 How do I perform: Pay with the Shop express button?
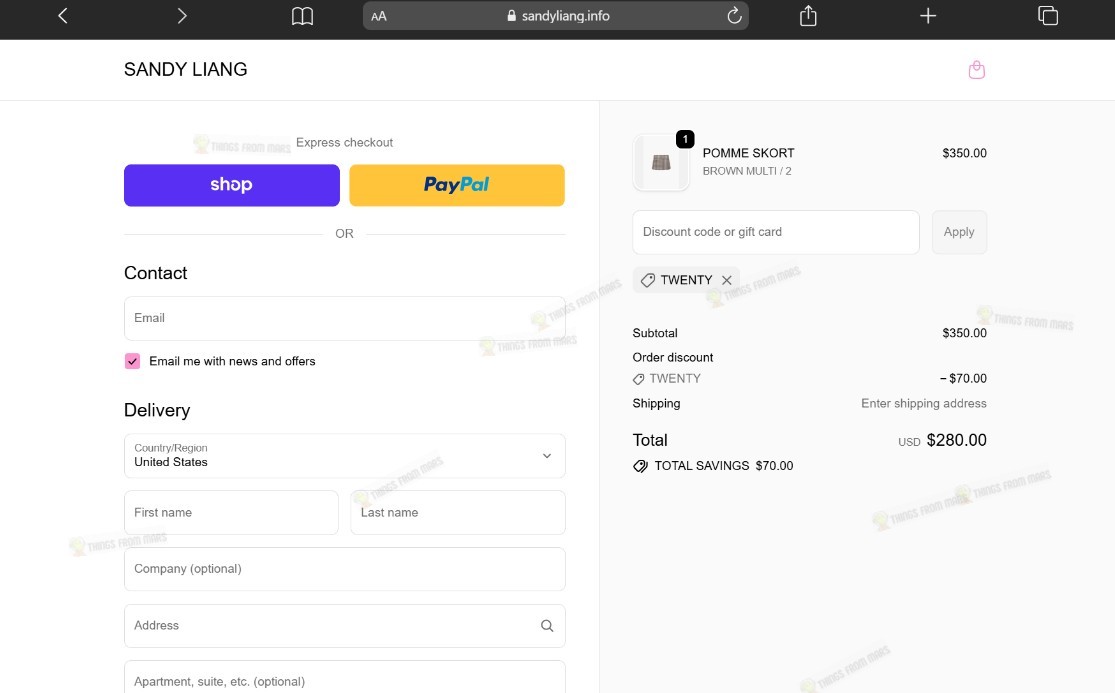tap(232, 185)
